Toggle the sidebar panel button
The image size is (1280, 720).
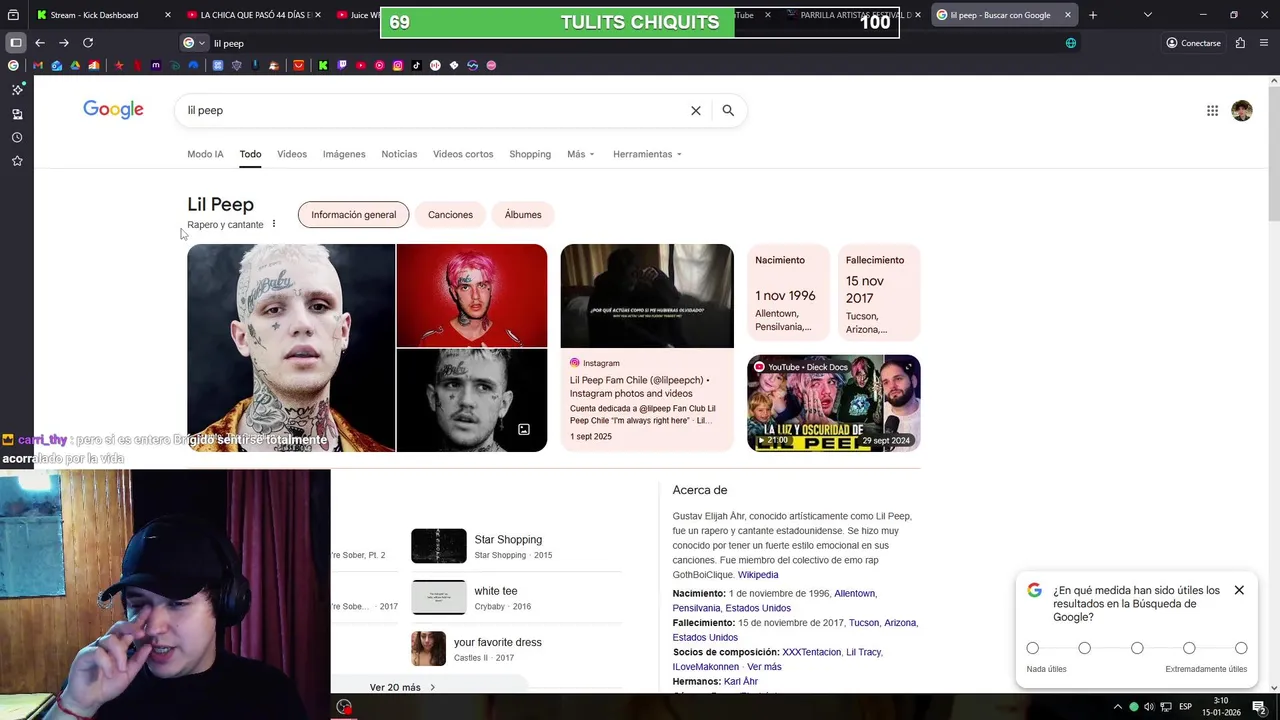point(15,43)
